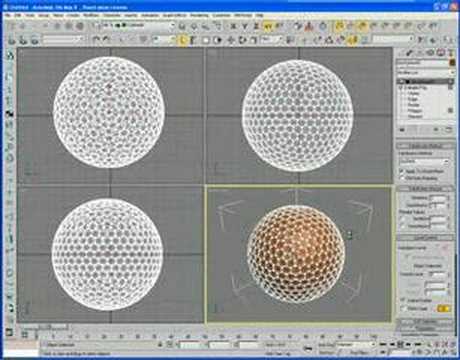This screenshot has height=360, width=460.
Task: Choose the Rectangular Selection Region tool
Action: pyautogui.click(x=206, y=40)
